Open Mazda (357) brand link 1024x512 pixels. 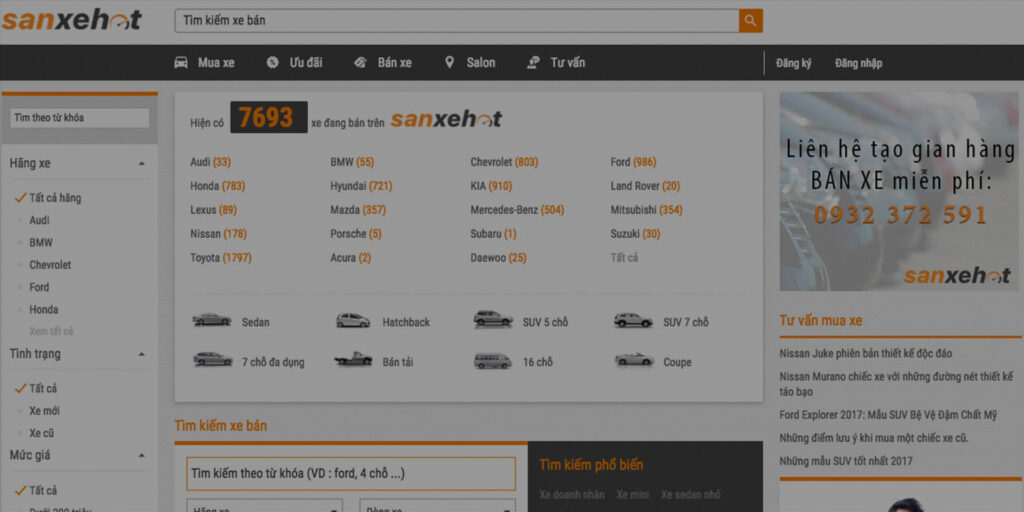tap(358, 210)
